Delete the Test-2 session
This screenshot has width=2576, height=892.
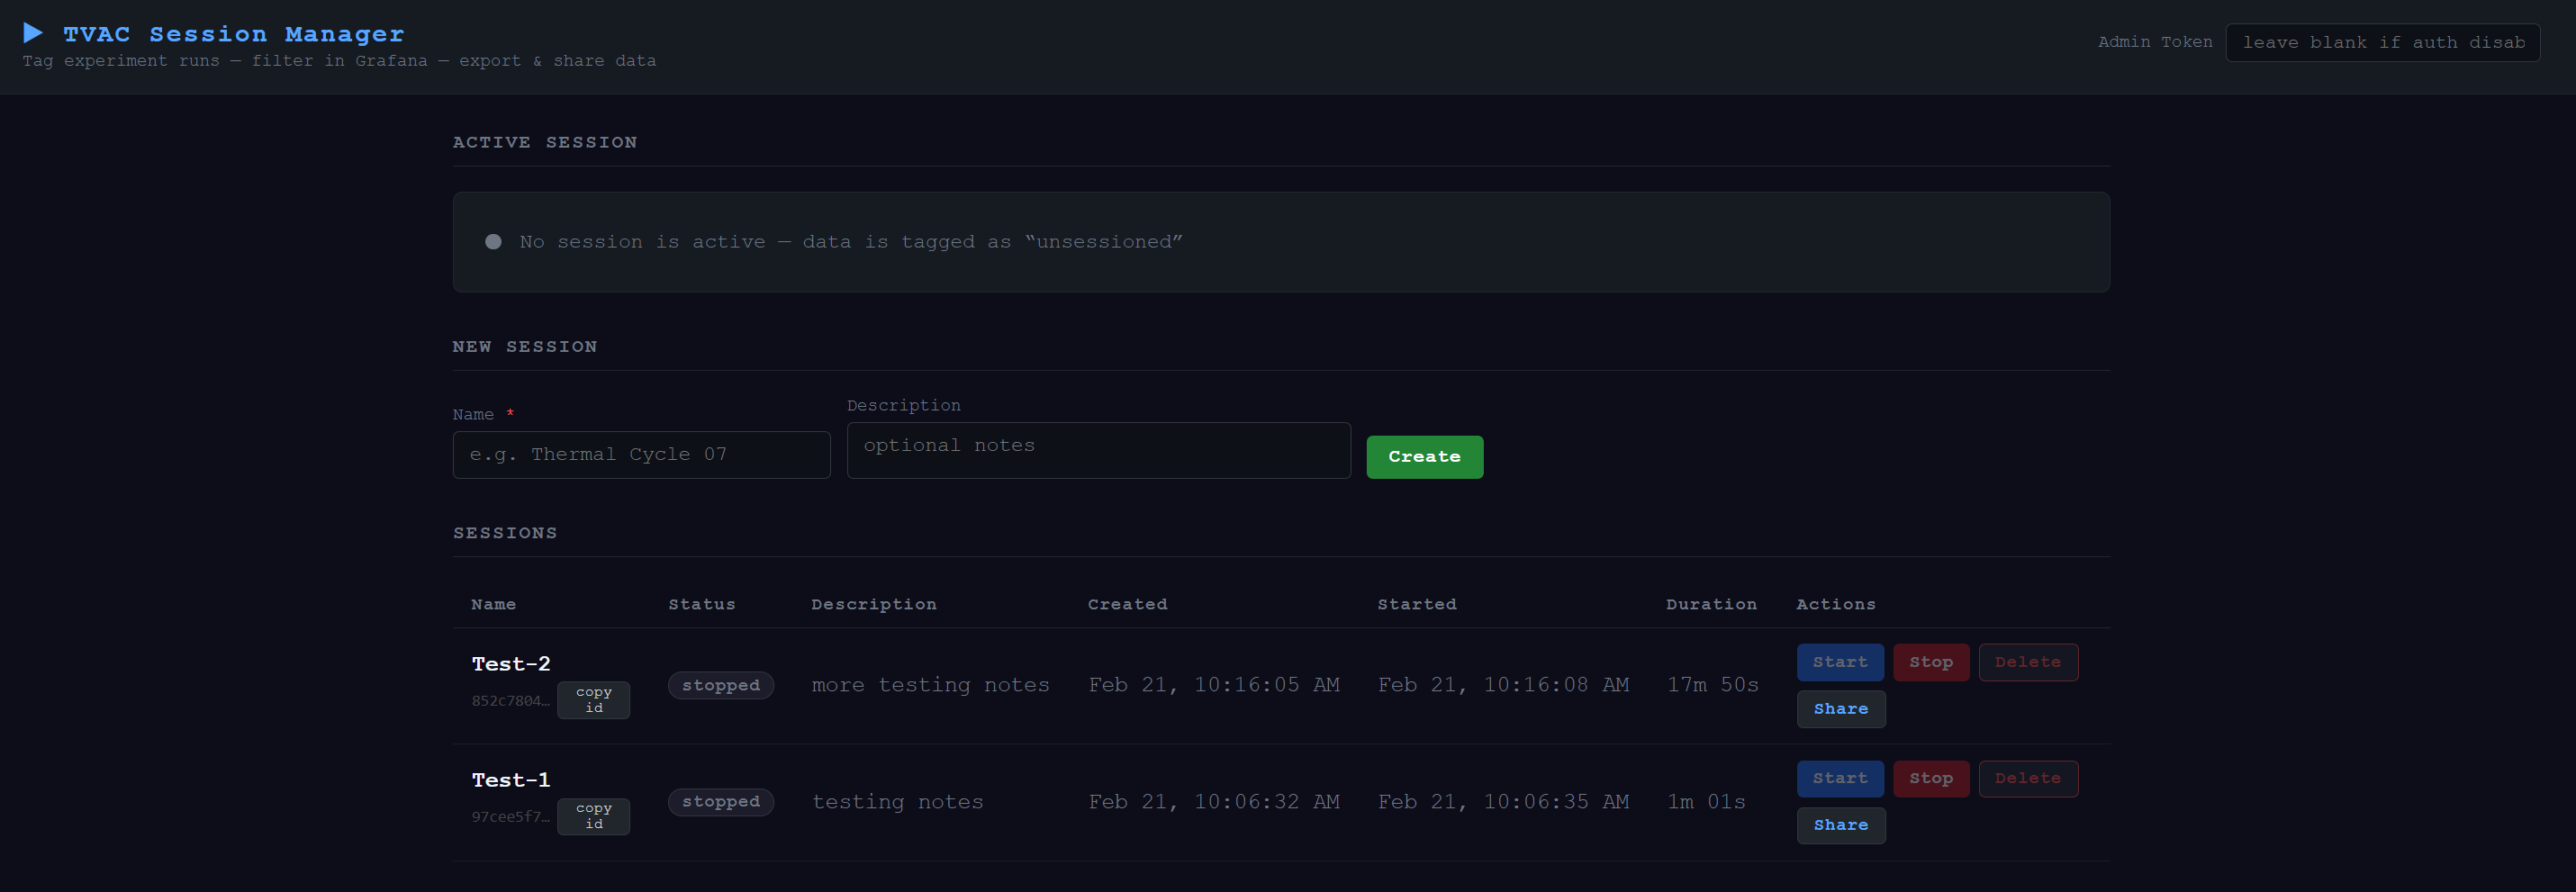pyautogui.click(x=2027, y=662)
